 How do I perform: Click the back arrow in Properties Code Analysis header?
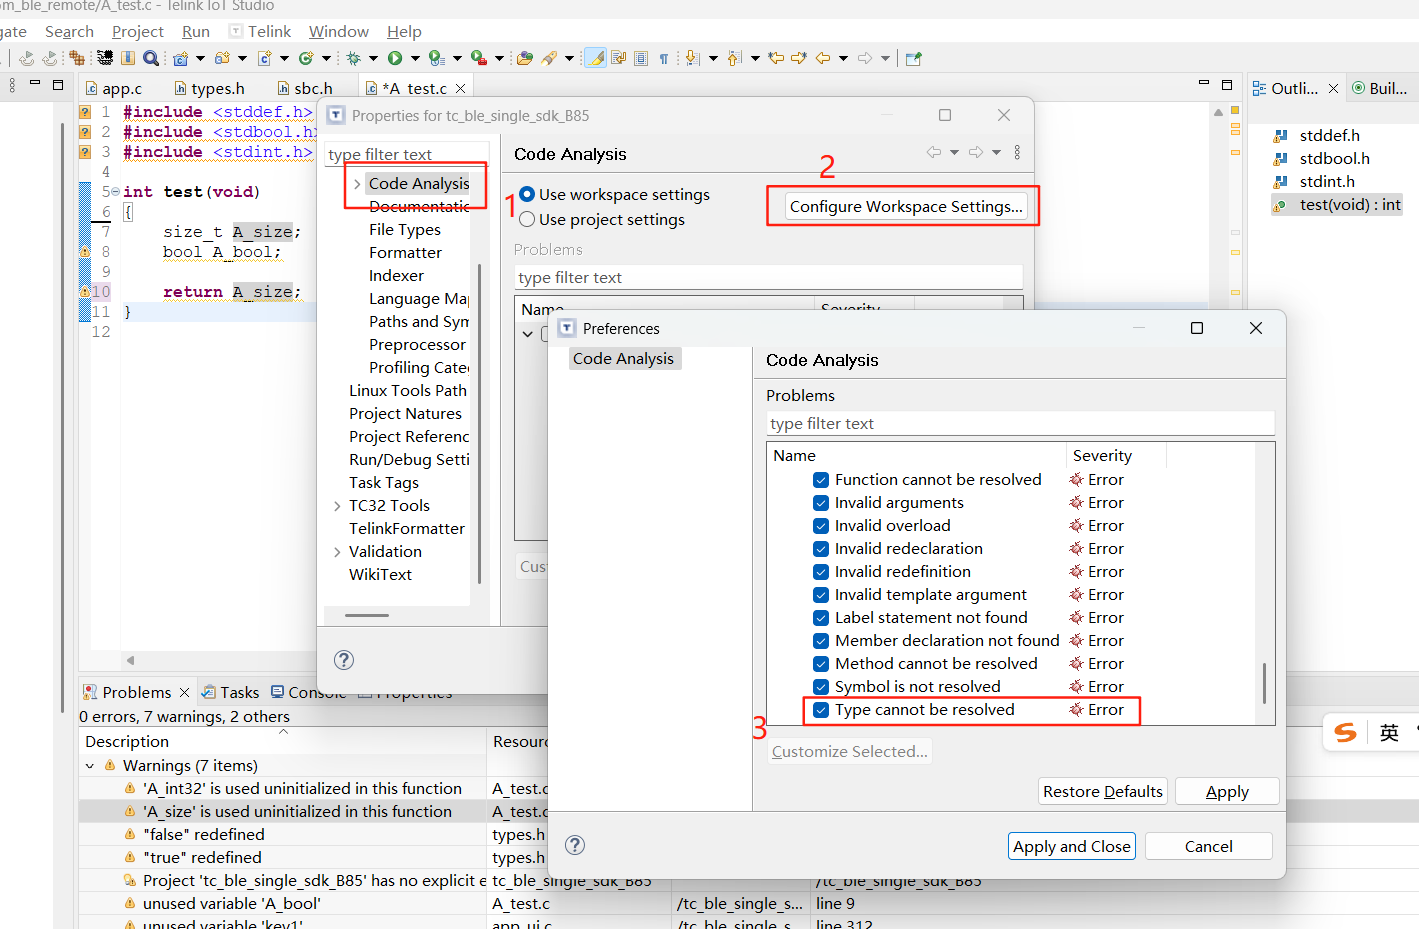pos(933,152)
